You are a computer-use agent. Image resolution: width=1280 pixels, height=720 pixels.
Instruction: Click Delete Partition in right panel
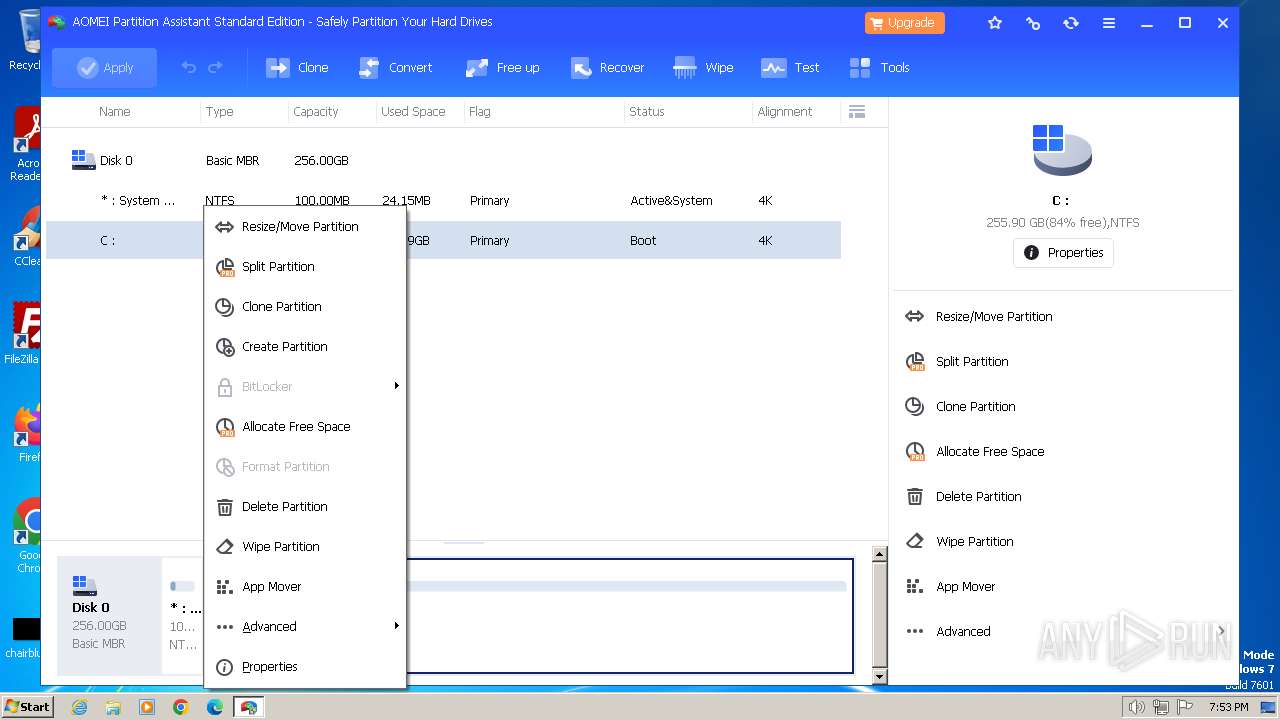point(964,497)
